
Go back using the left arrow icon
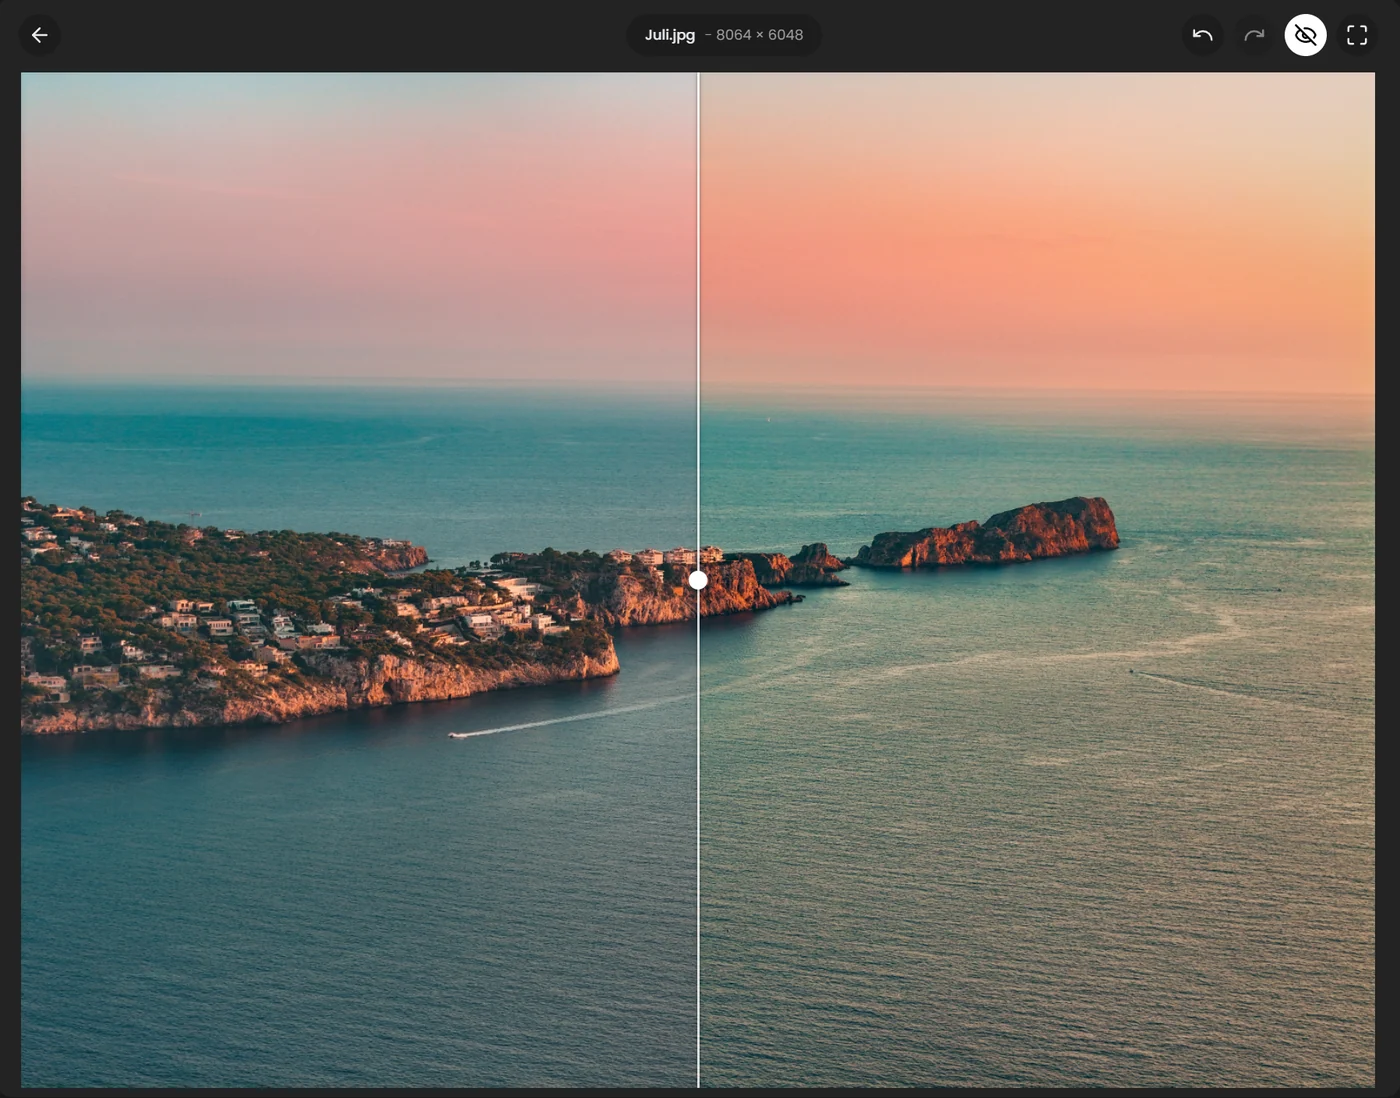pos(40,35)
